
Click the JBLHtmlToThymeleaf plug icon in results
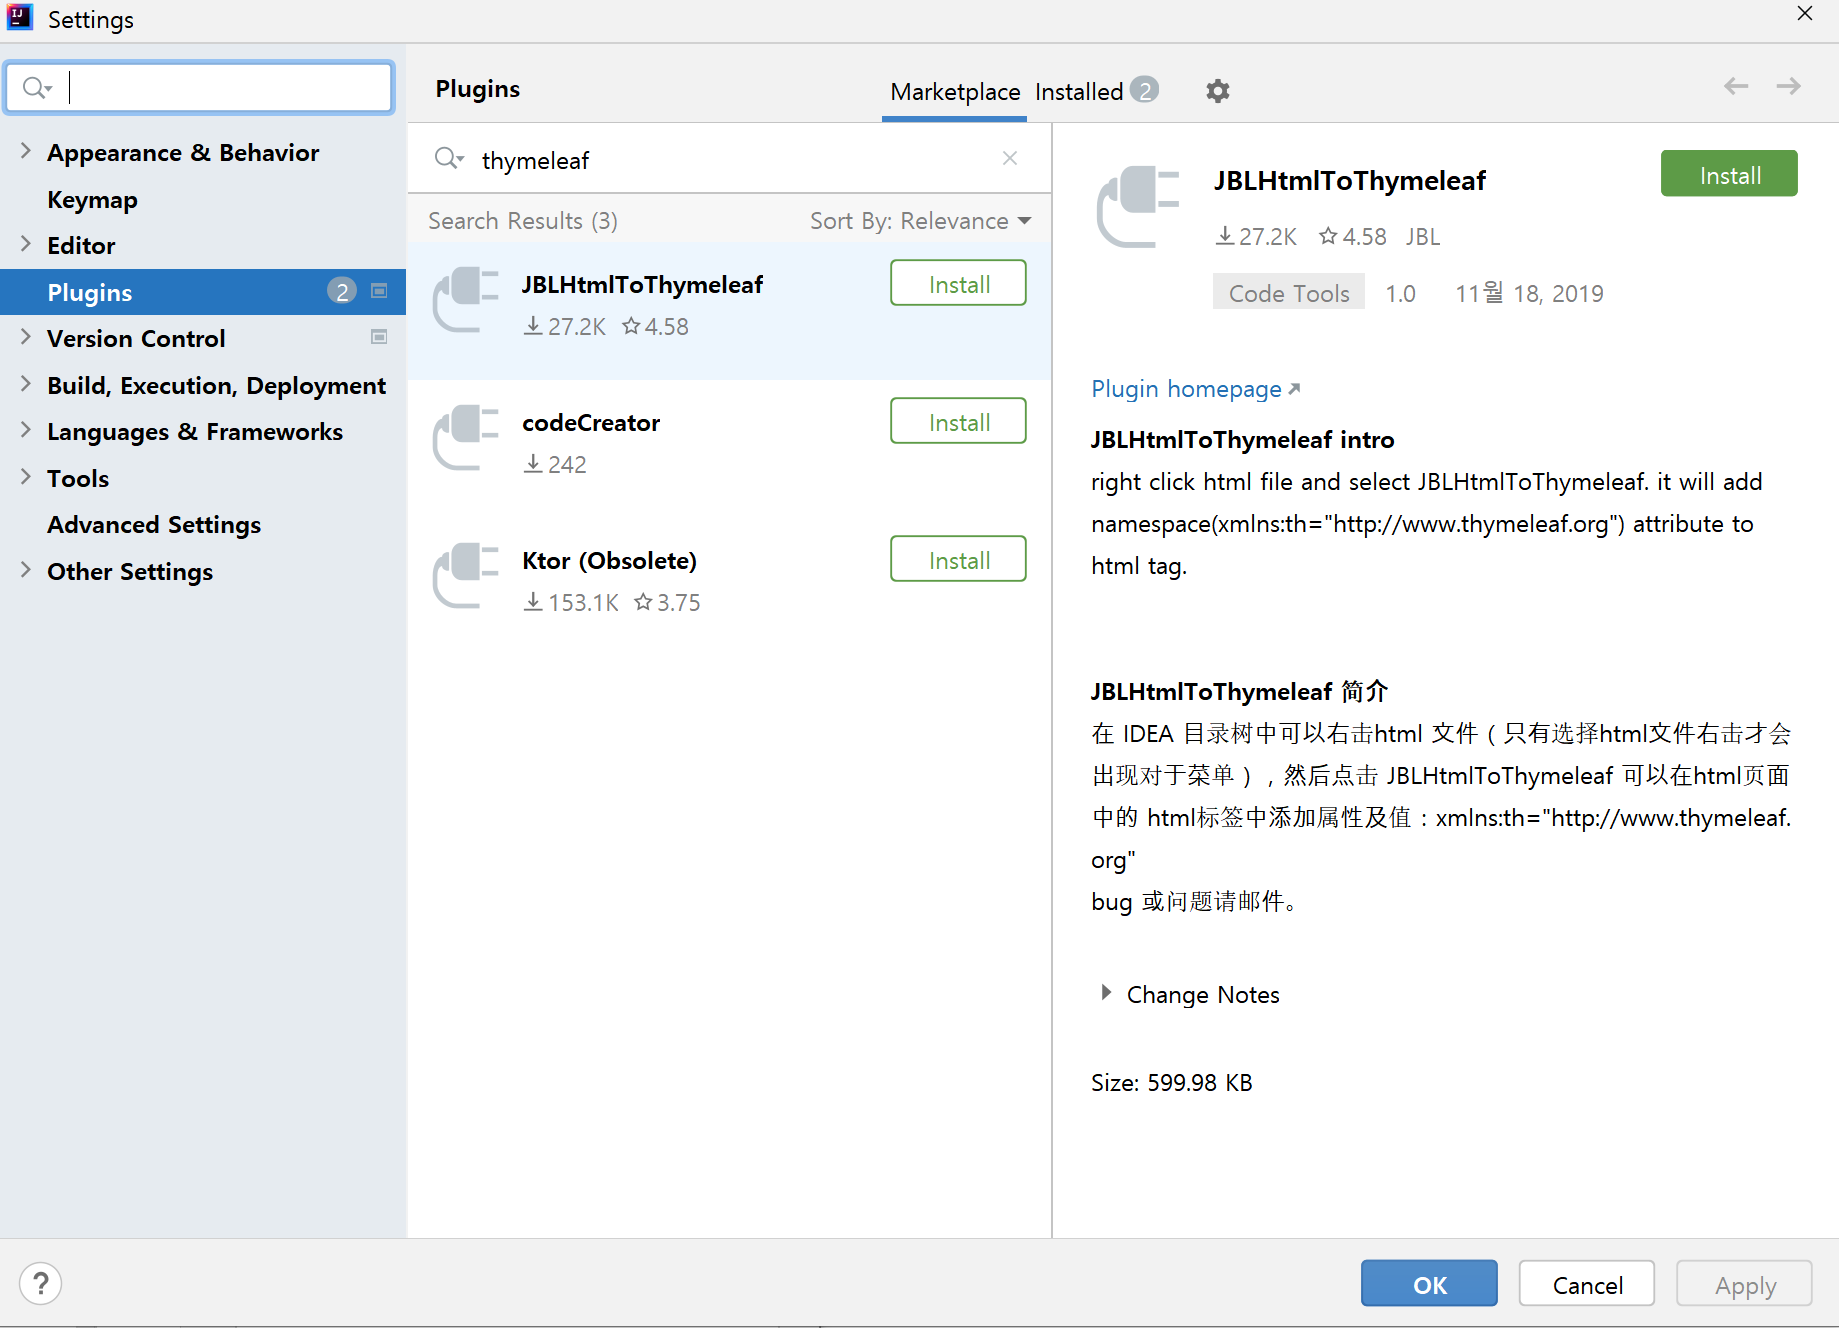pyautogui.click(x=465, y=298)
